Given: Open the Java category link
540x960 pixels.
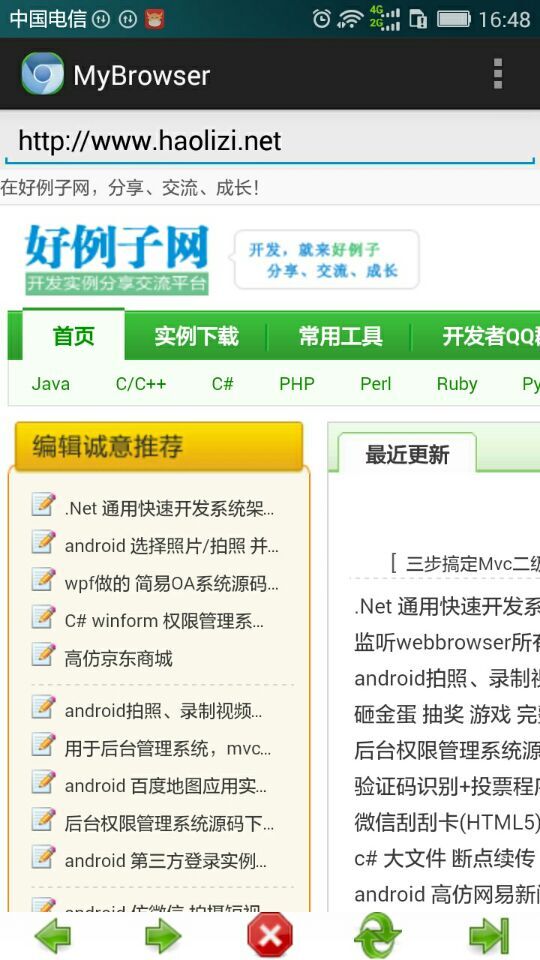Looking at the screenshot, I should 51,384.
